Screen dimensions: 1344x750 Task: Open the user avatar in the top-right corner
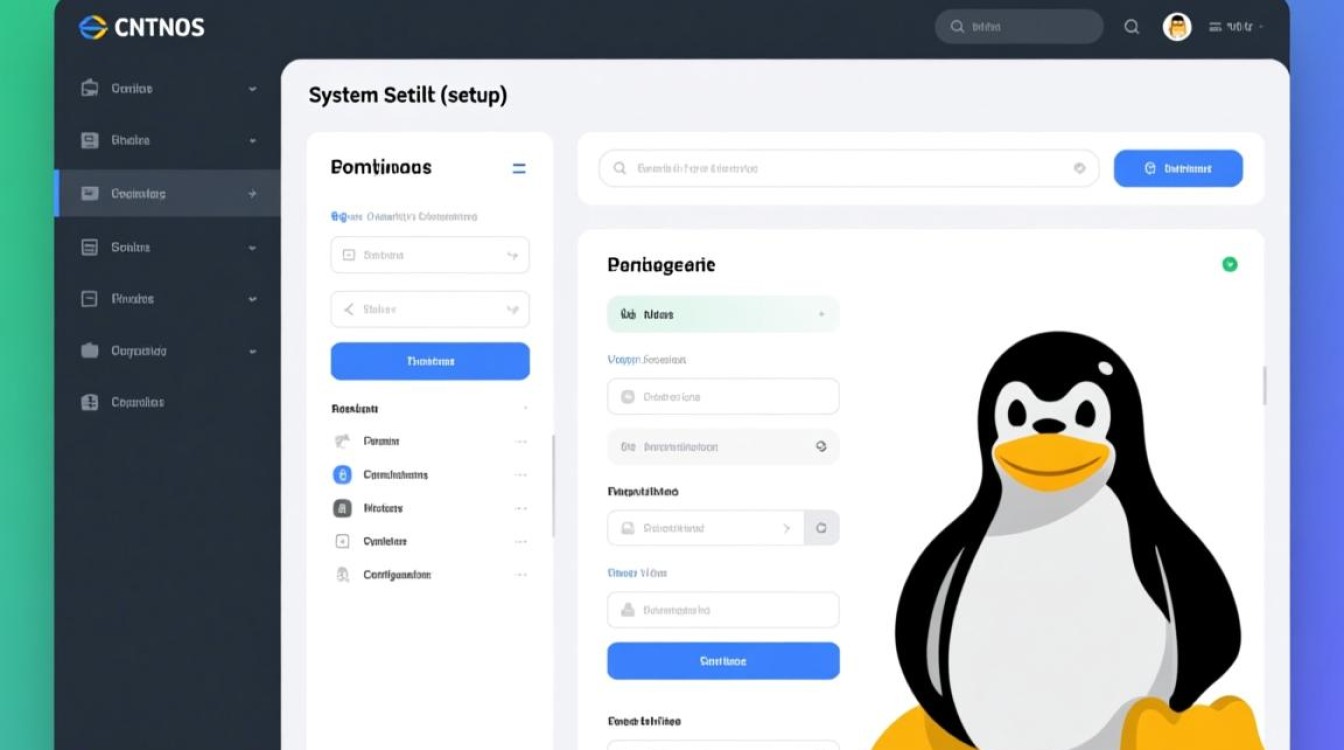(1177, 27)
